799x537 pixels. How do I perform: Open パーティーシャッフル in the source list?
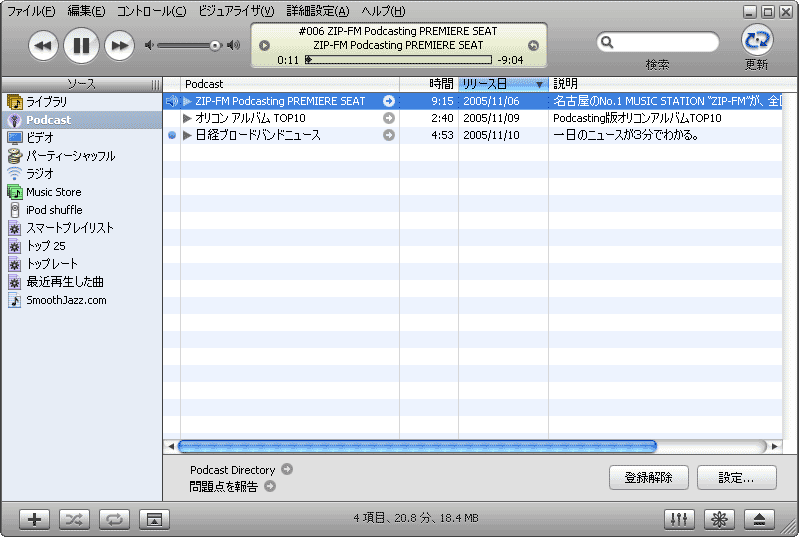point(82,156)
